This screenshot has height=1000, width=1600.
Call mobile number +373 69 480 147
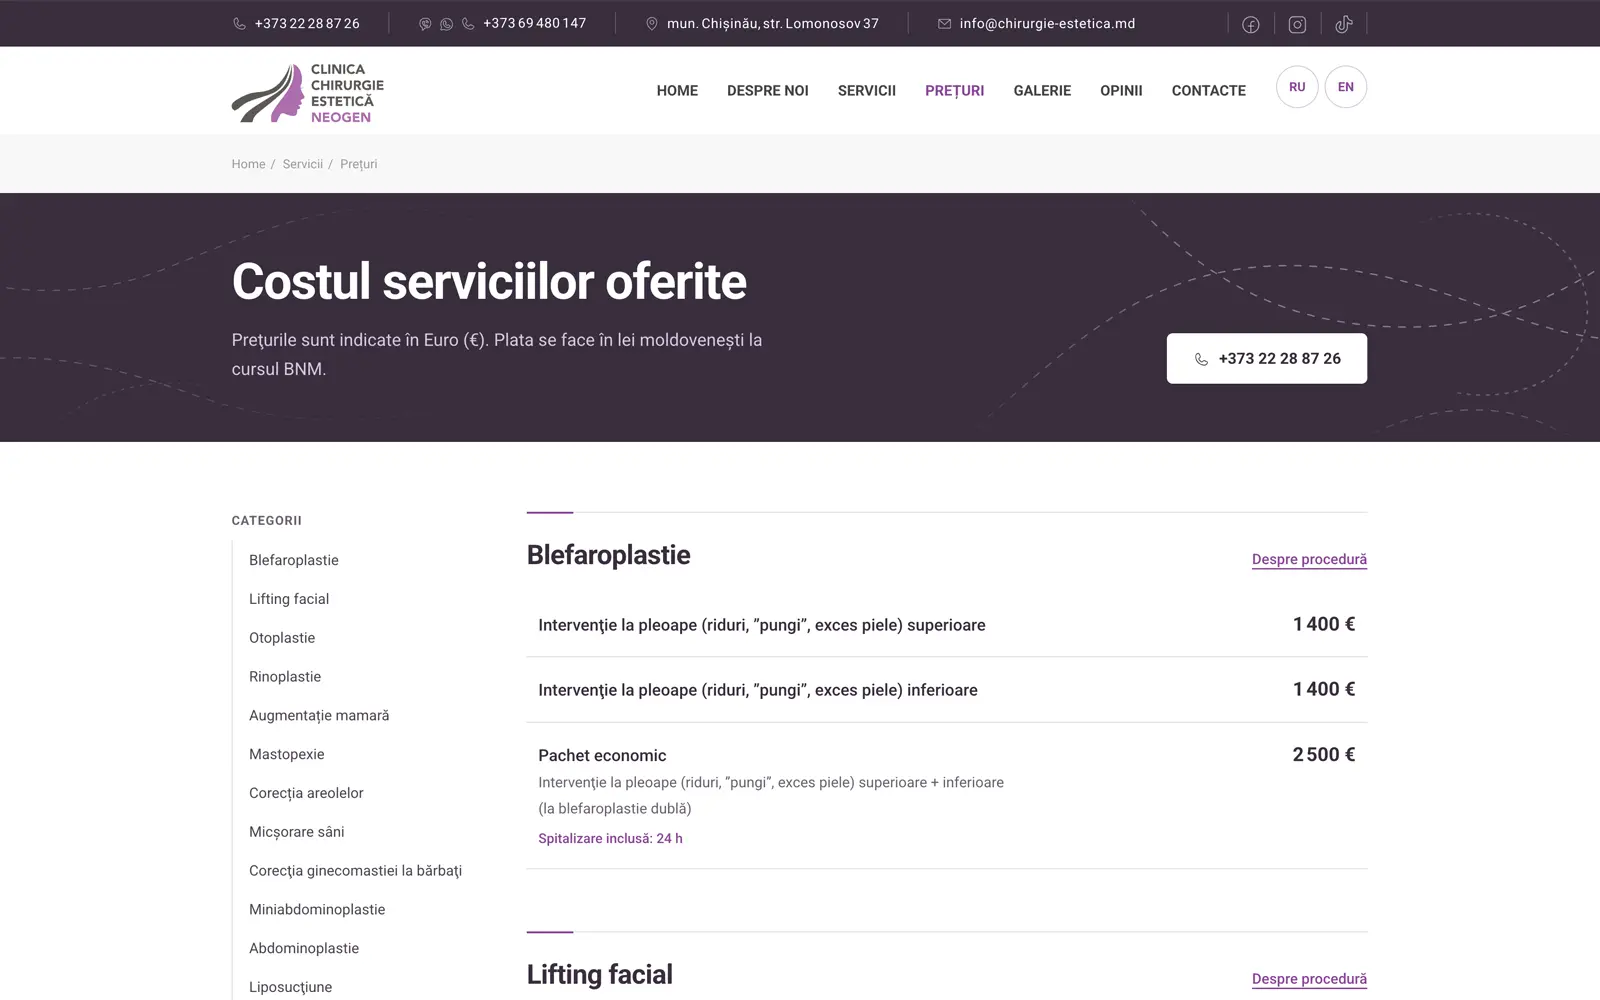tap(534, 23)
